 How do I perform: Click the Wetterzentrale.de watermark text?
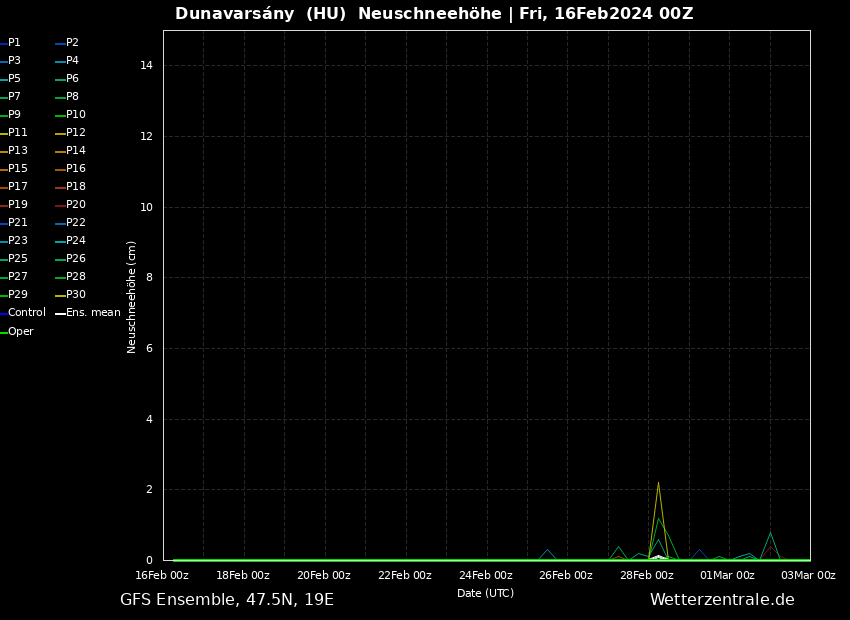[722, 600]
